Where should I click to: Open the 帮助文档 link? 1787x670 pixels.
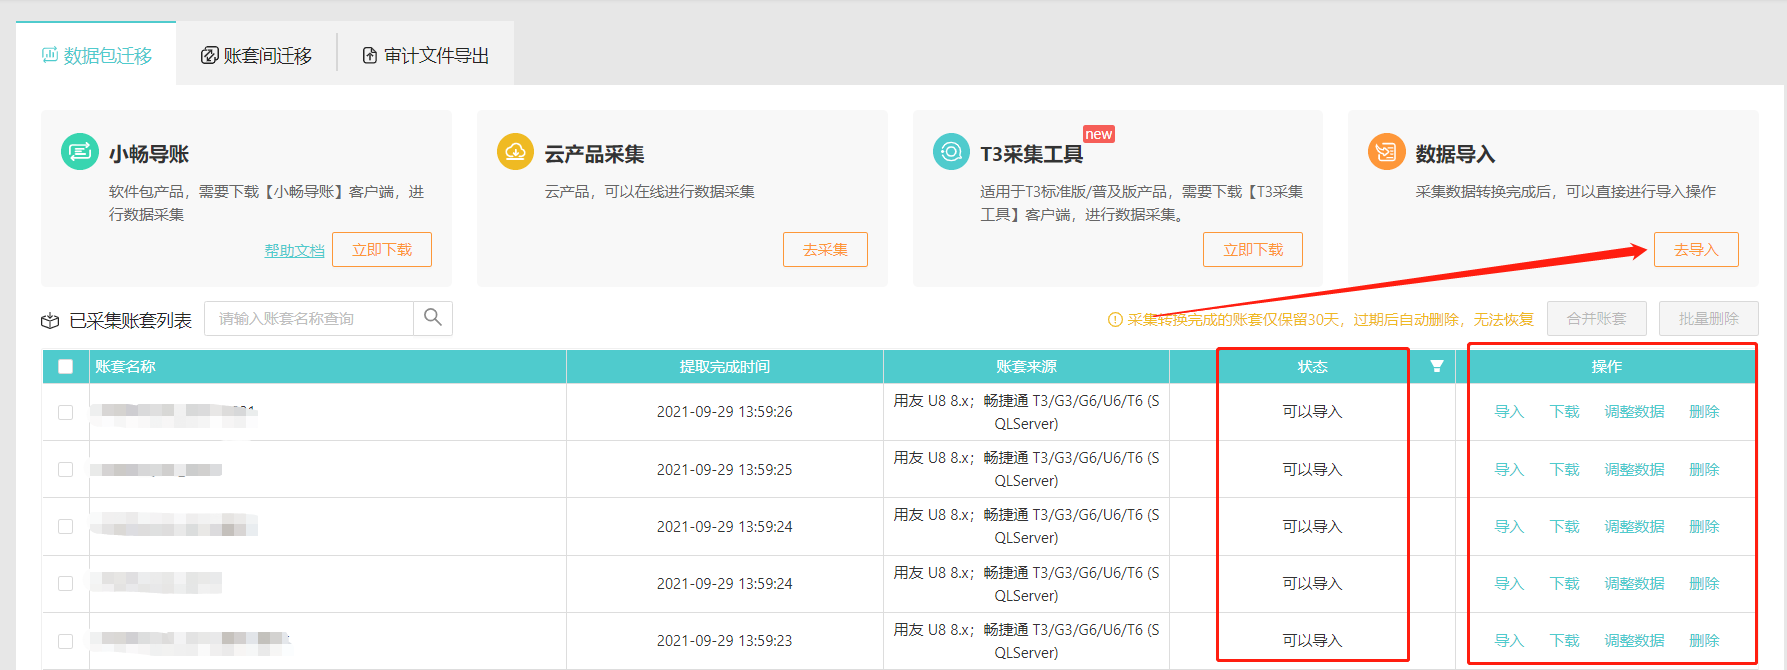(x=294, y=251)
